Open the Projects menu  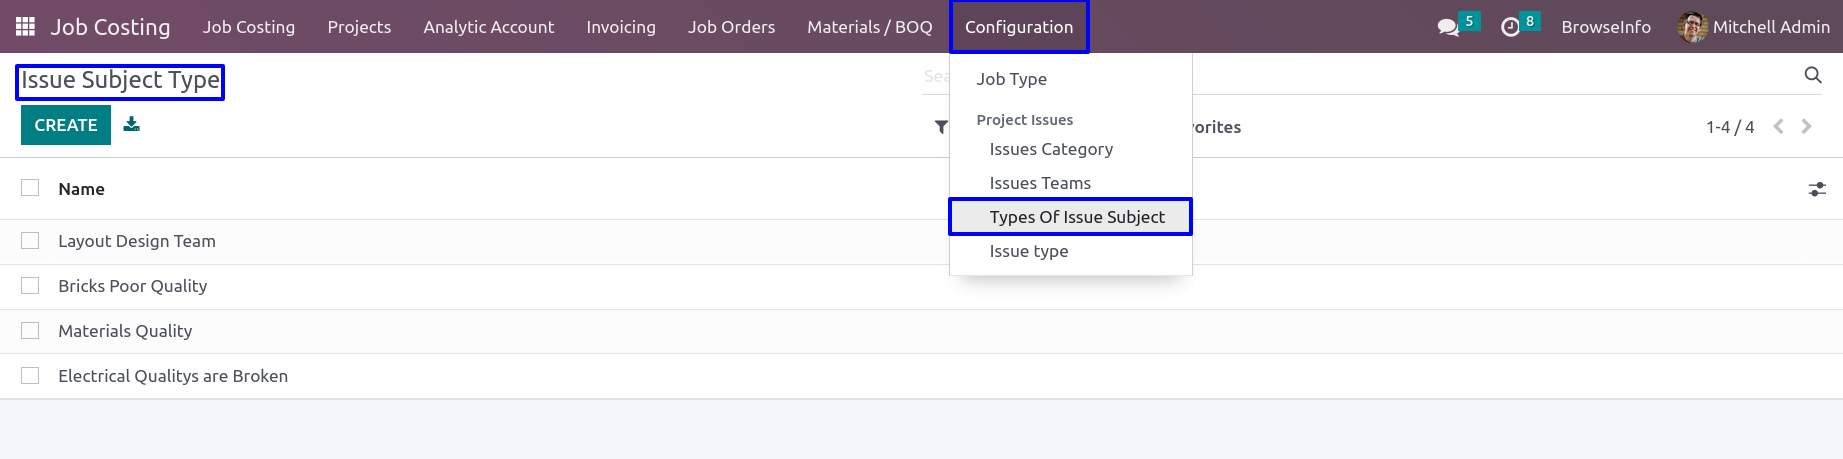pyautogui.click(x=359, y=27)
